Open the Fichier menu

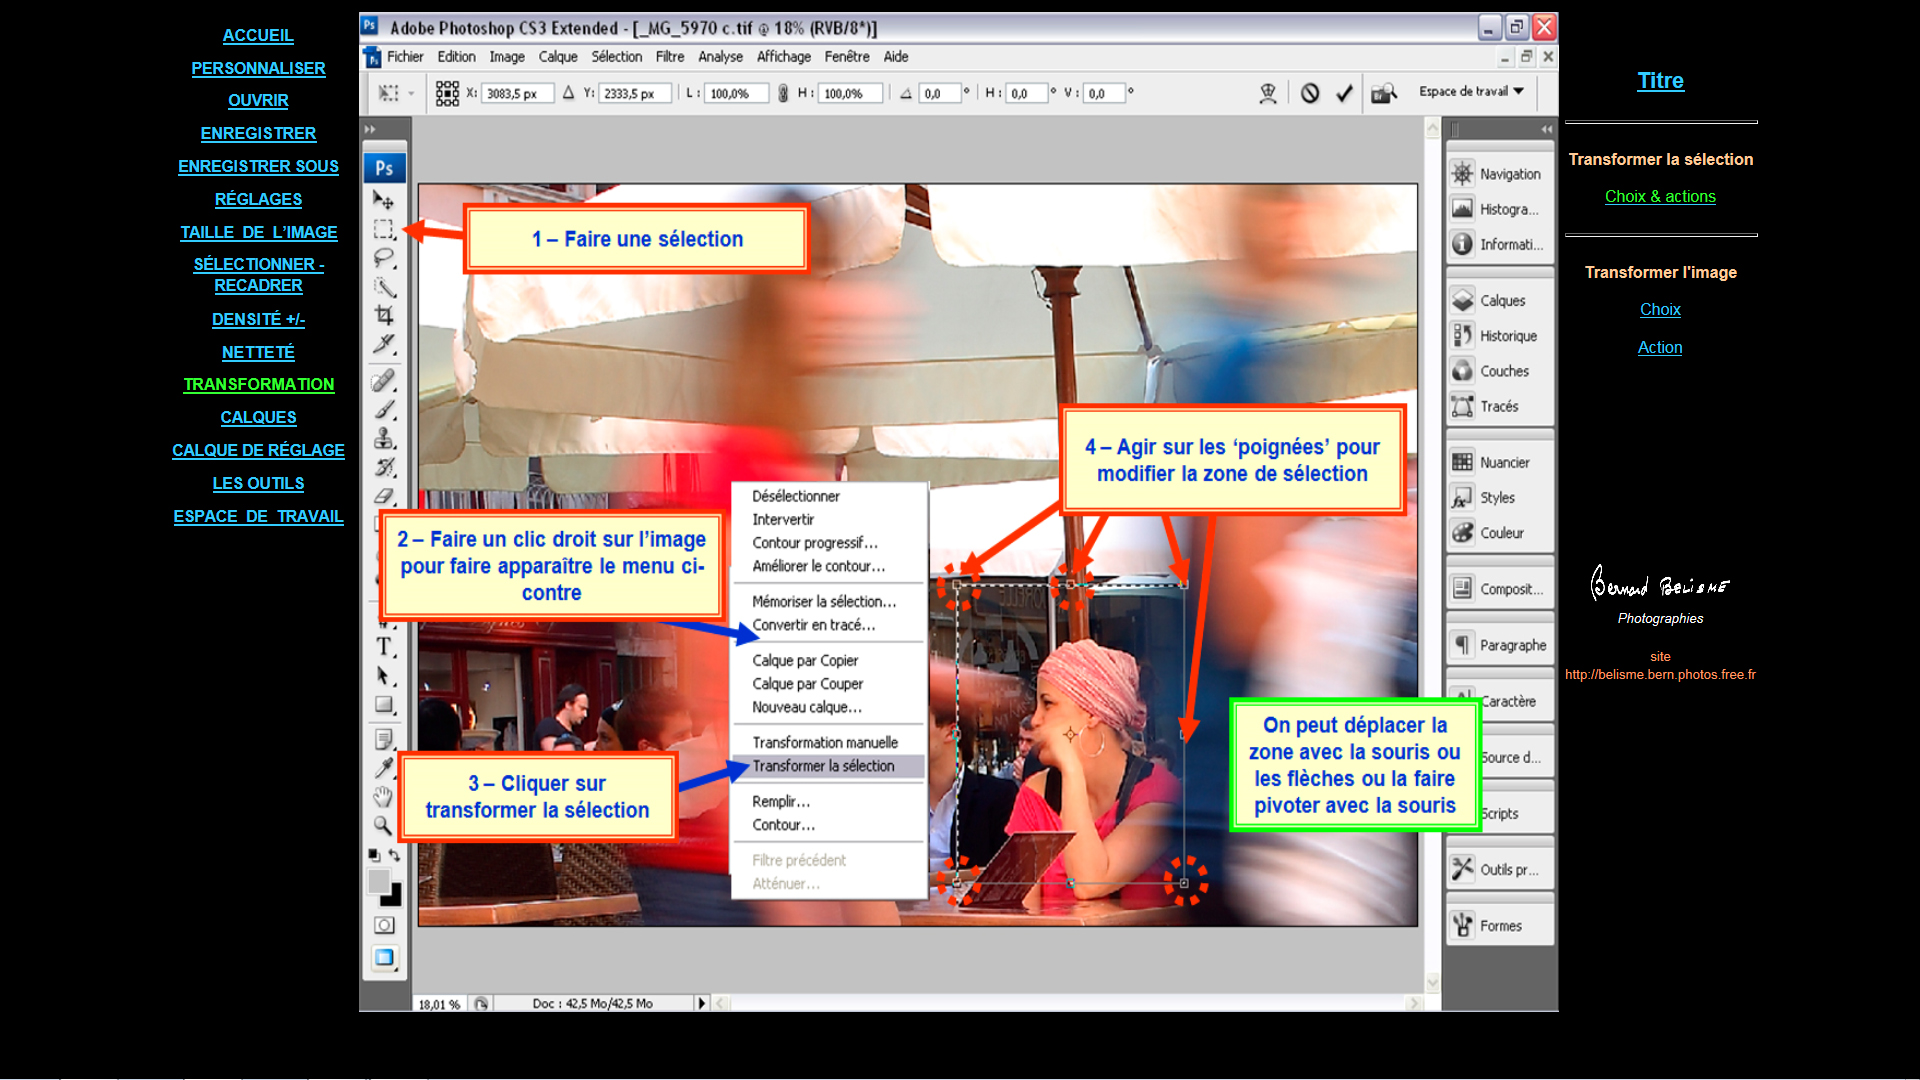pyautogui.click(x=405, y=57)
